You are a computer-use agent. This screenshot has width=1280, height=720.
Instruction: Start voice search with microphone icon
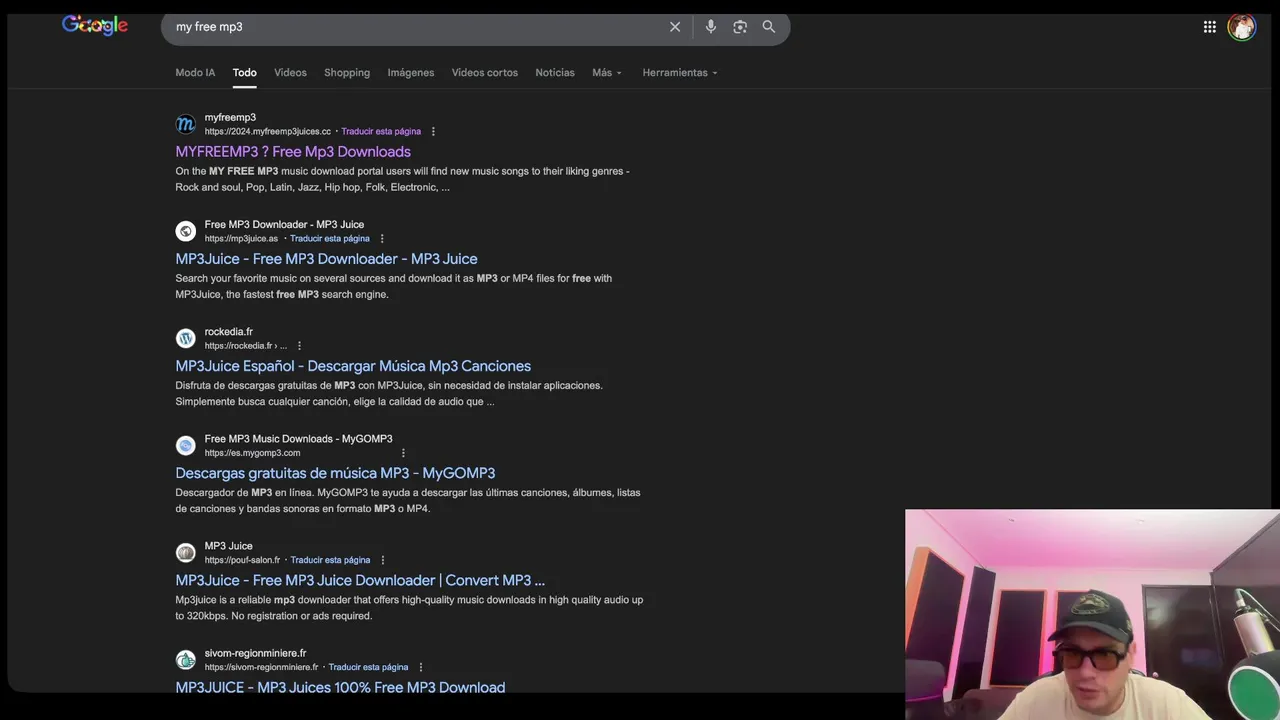tap(711, 27)
